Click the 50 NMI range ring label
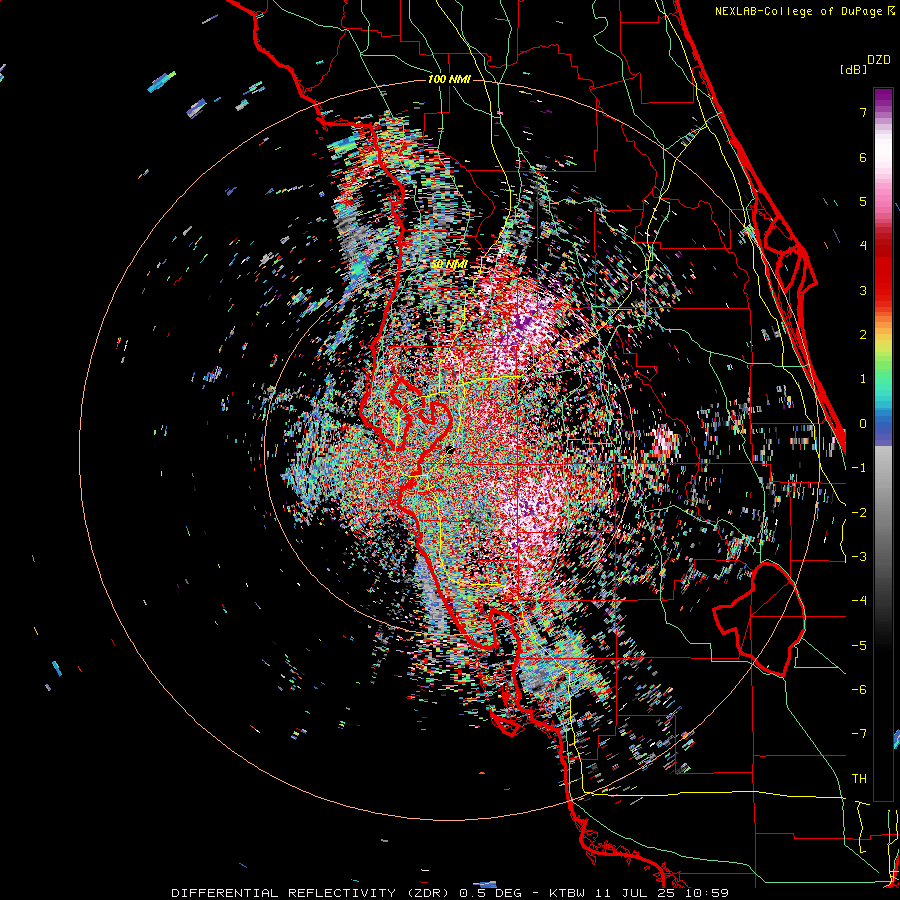This screenshot has width=900, height=900. tap(449, 264)
